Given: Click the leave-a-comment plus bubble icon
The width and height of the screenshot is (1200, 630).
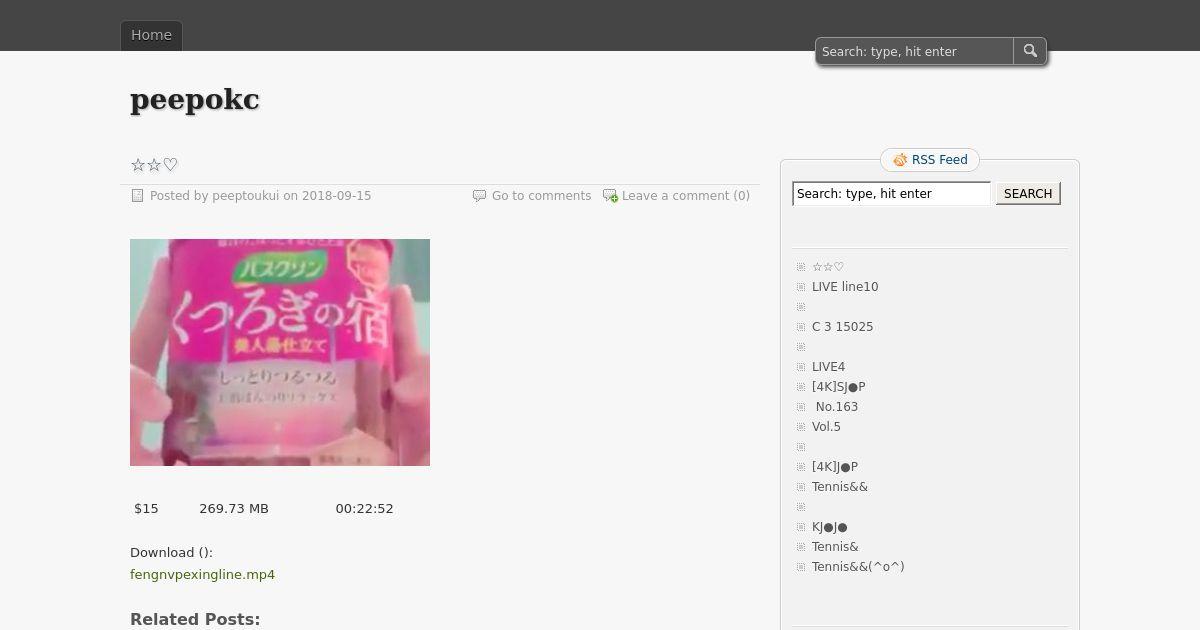Looking at the screenshot, I should [x=610, y=196].
